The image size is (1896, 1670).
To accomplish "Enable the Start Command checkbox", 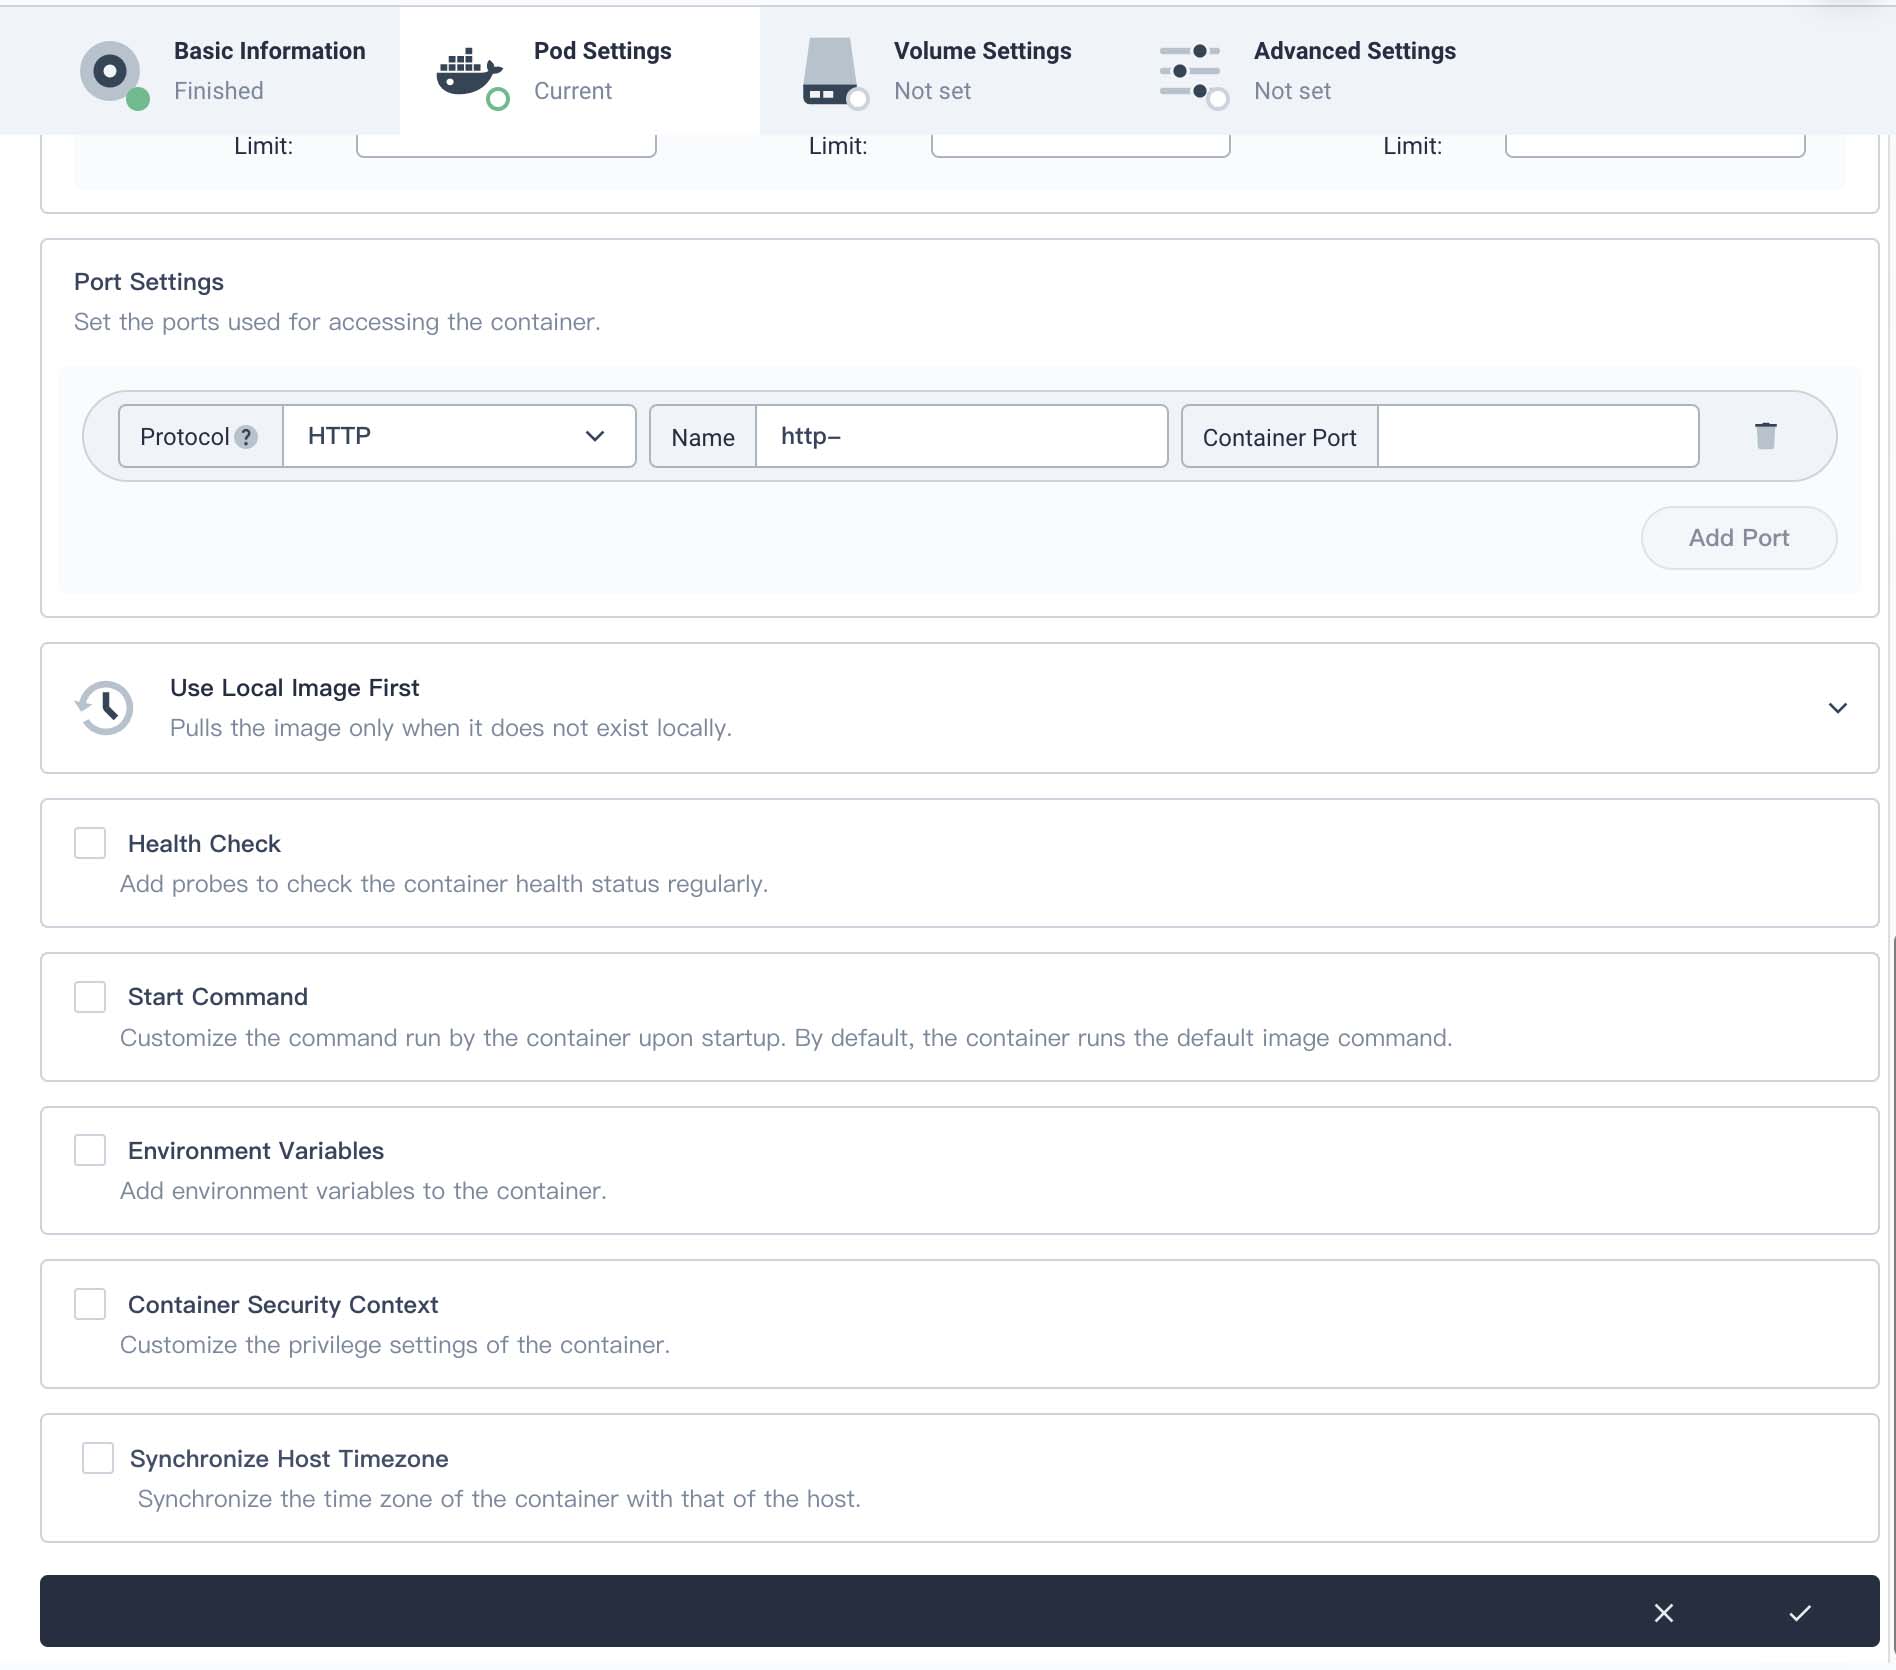I will point(90,997).
